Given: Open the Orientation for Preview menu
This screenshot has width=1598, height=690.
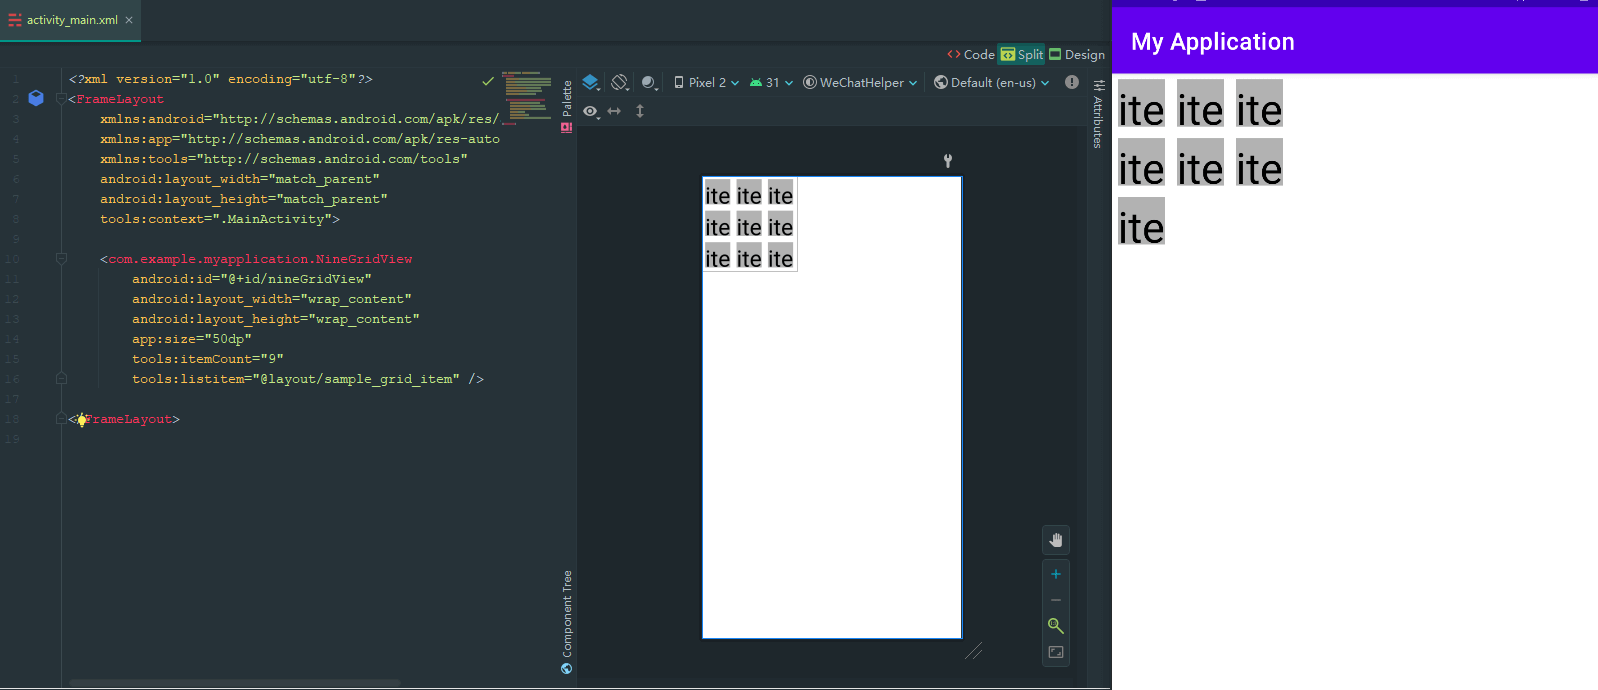Looking at the screenshot, I should pyautogui.click(x=620, y=82).
